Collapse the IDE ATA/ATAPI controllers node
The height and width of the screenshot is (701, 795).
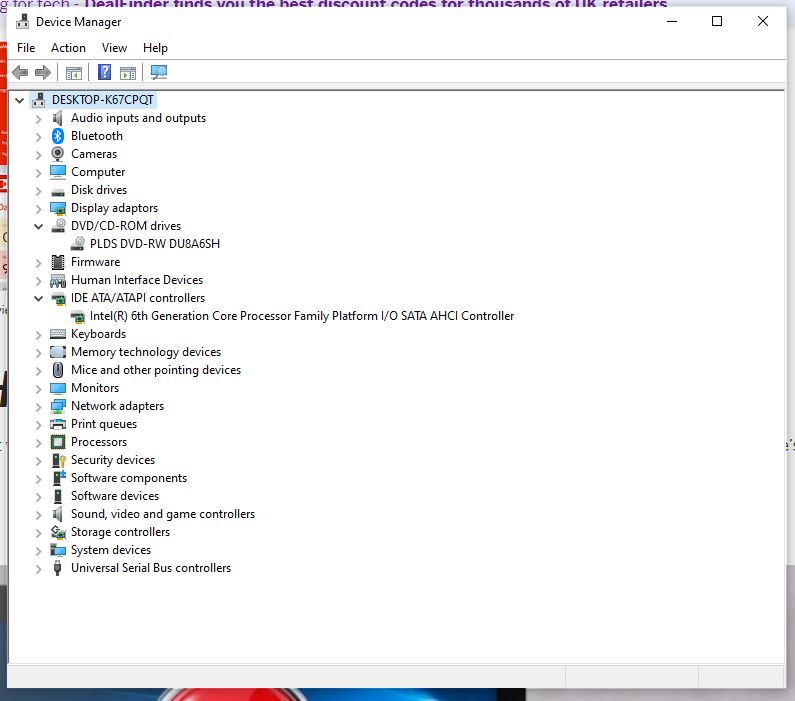39,298
